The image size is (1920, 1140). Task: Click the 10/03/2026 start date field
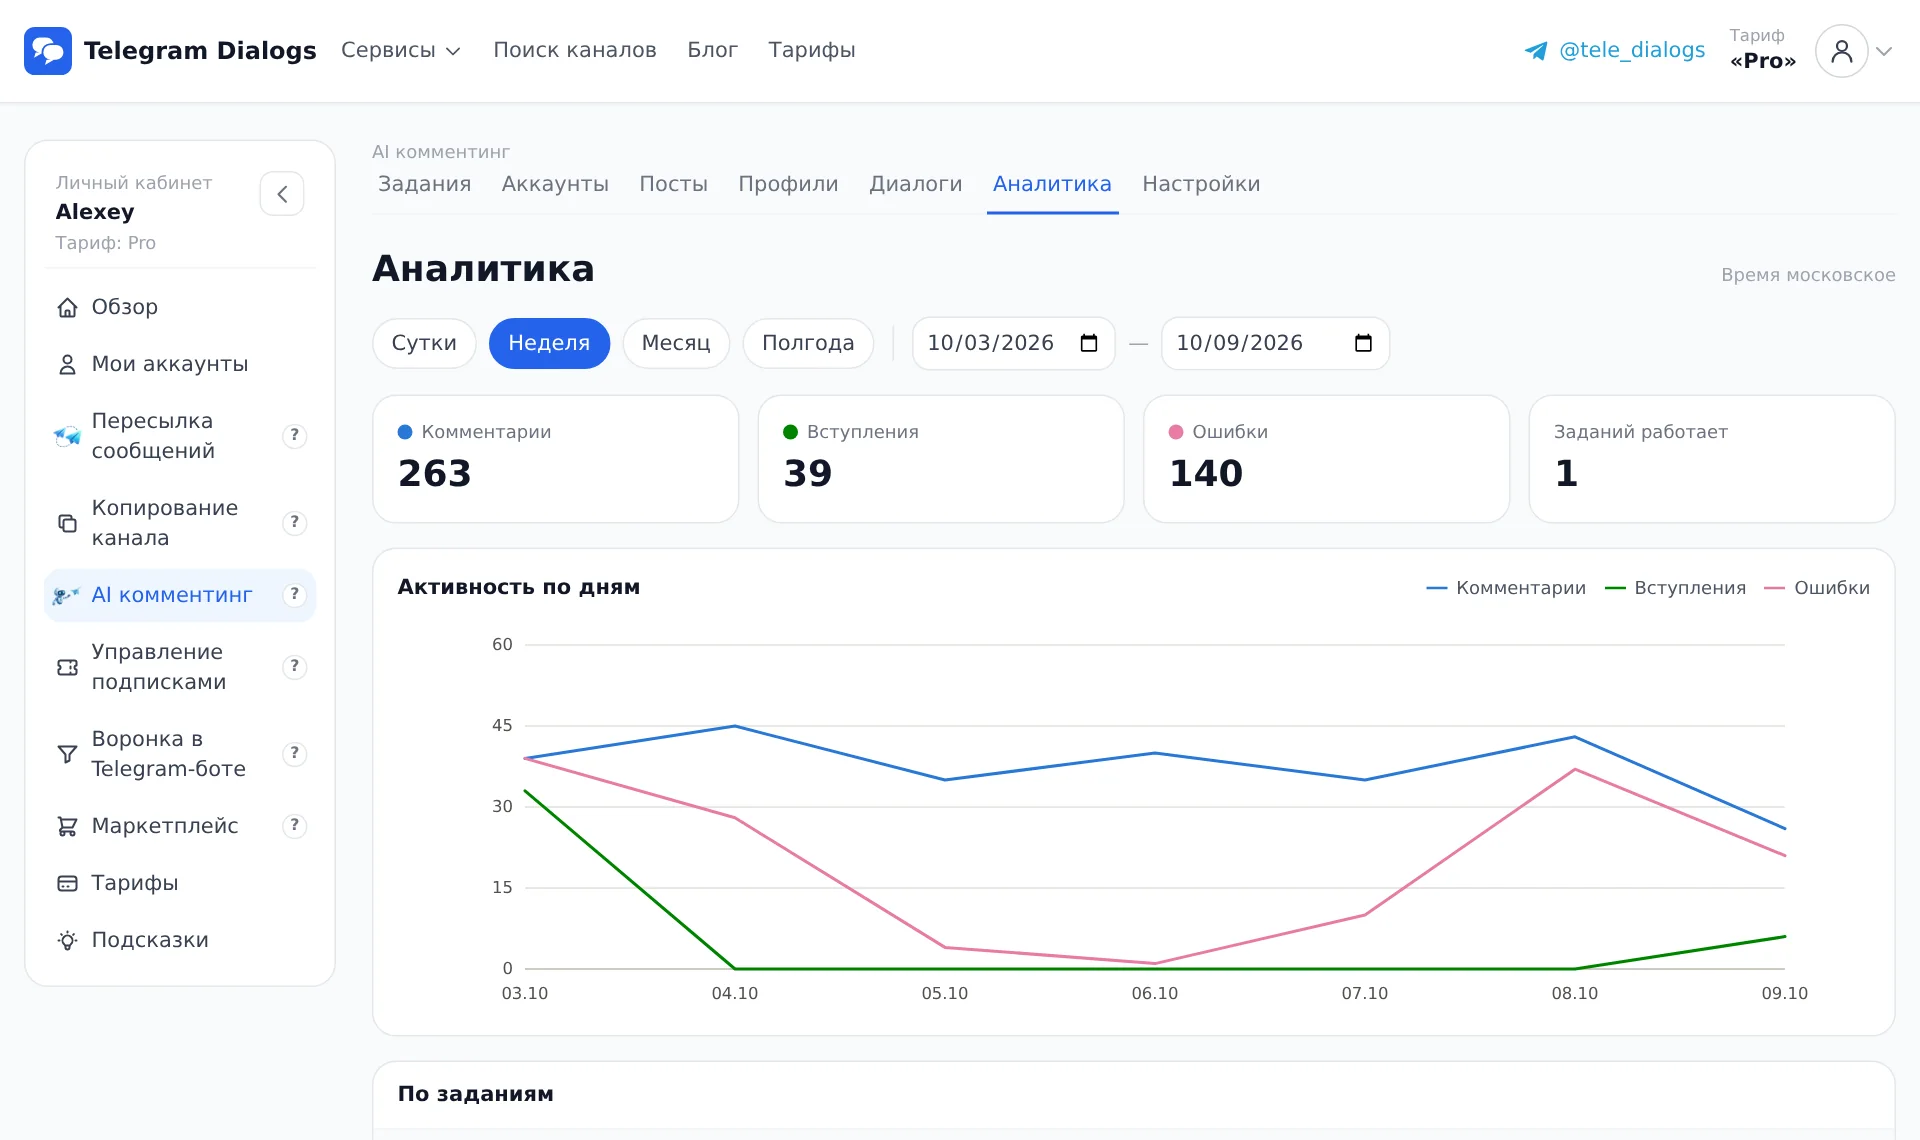1013,343
